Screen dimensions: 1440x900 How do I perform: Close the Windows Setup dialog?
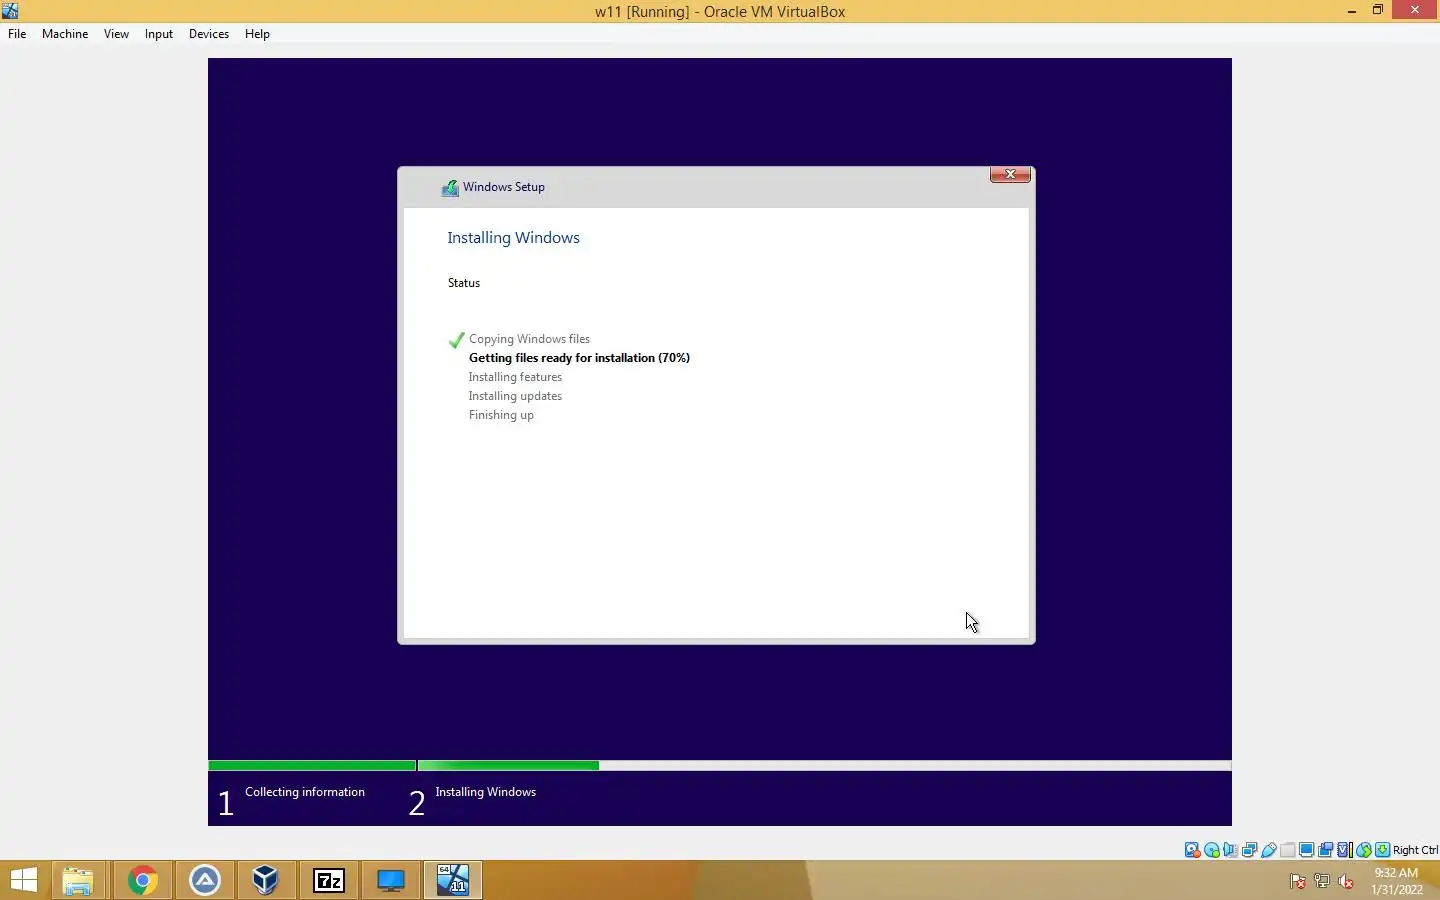pyautogui.click(x=1010, y=174)
